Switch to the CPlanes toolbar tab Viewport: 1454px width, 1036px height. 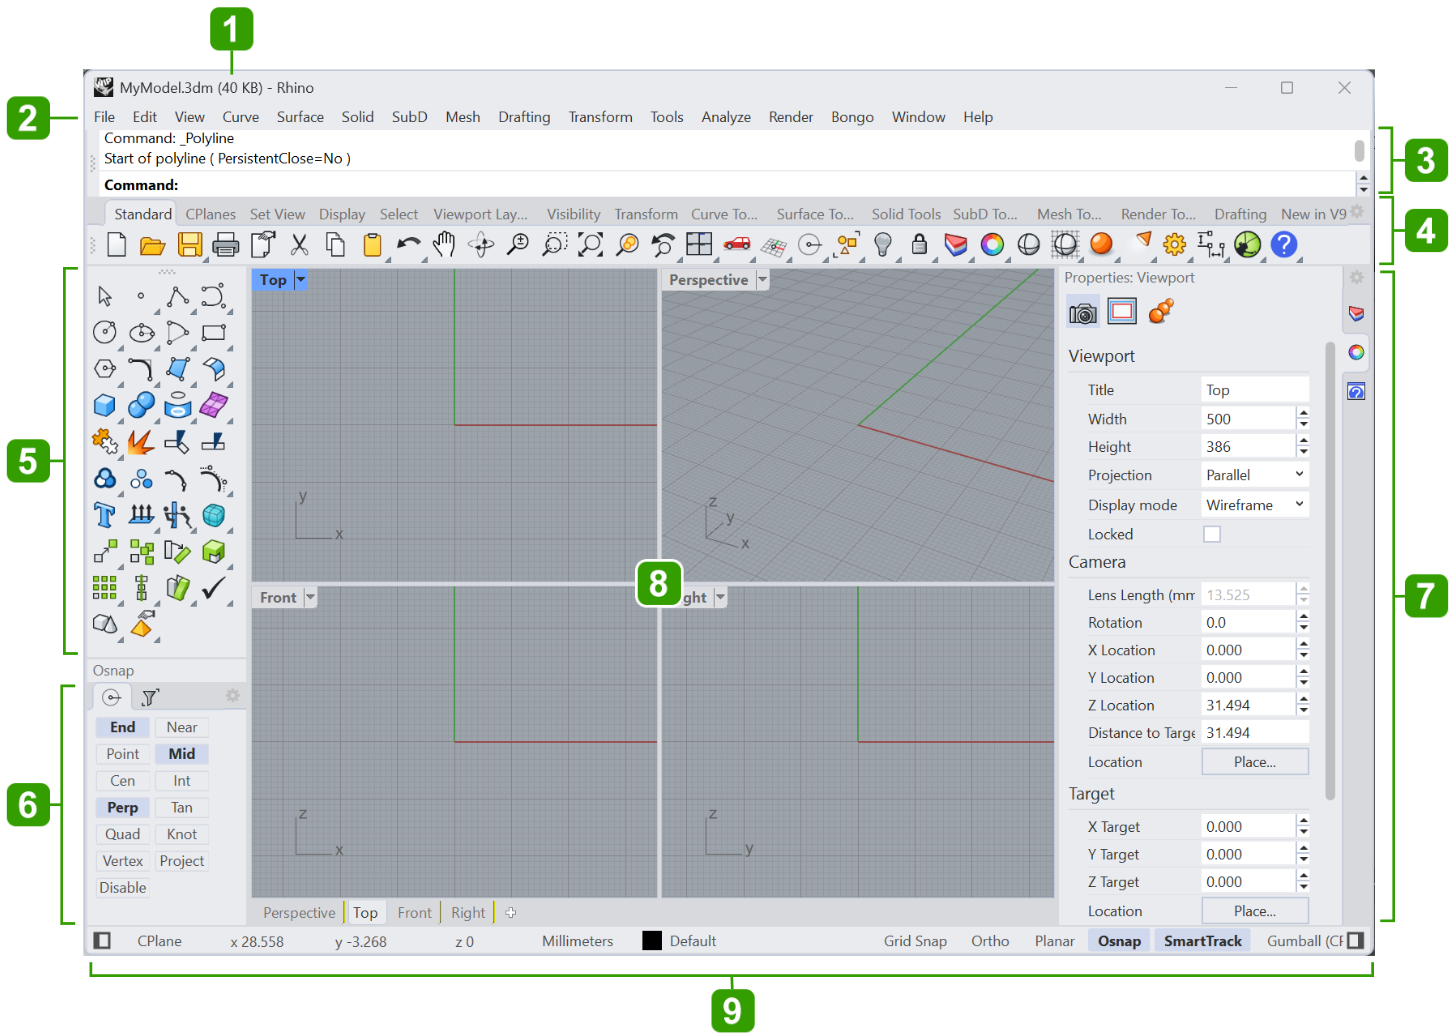tap(210, 214)
